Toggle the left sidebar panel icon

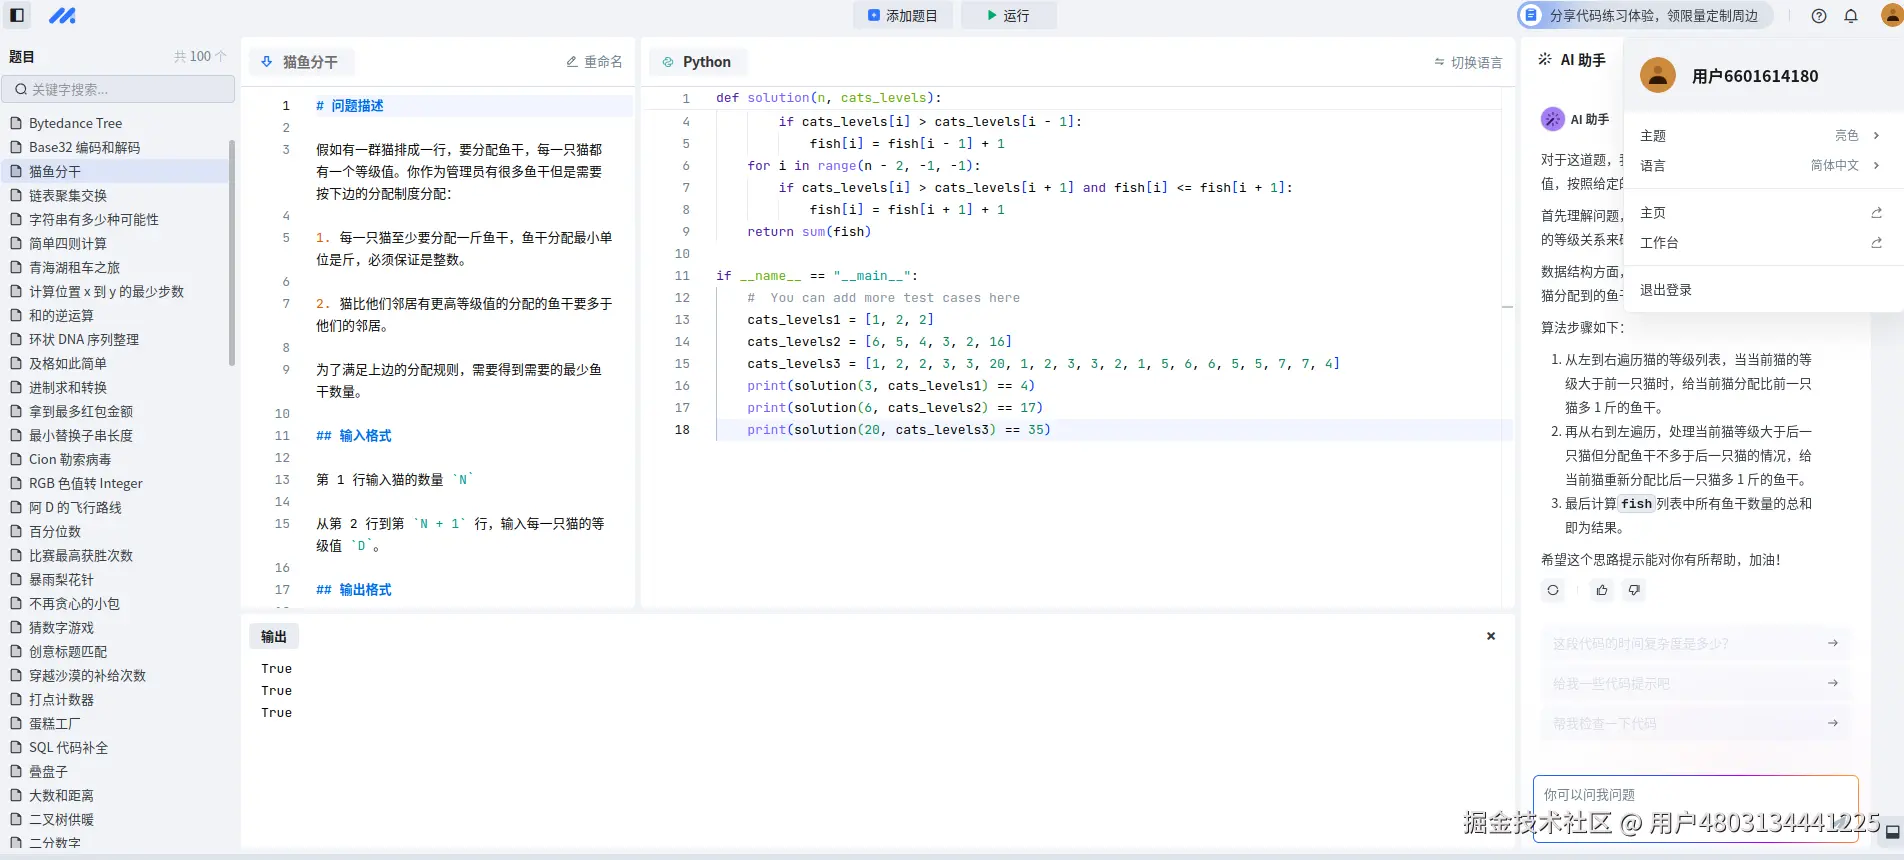click(17, 15)
